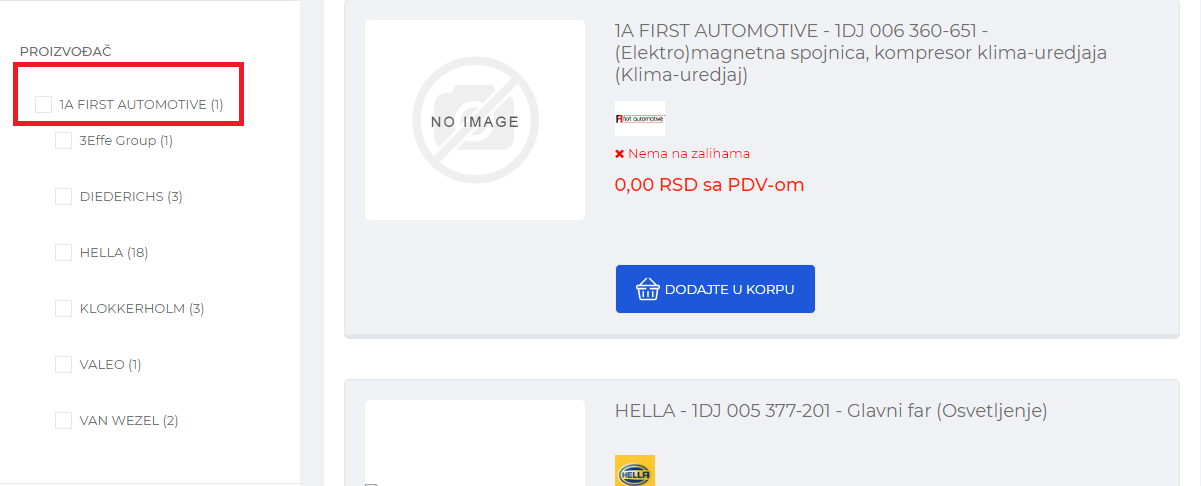1201x486 pixels.
Task: Open the HELLA Glavni far product link
Action: [831, 411]
